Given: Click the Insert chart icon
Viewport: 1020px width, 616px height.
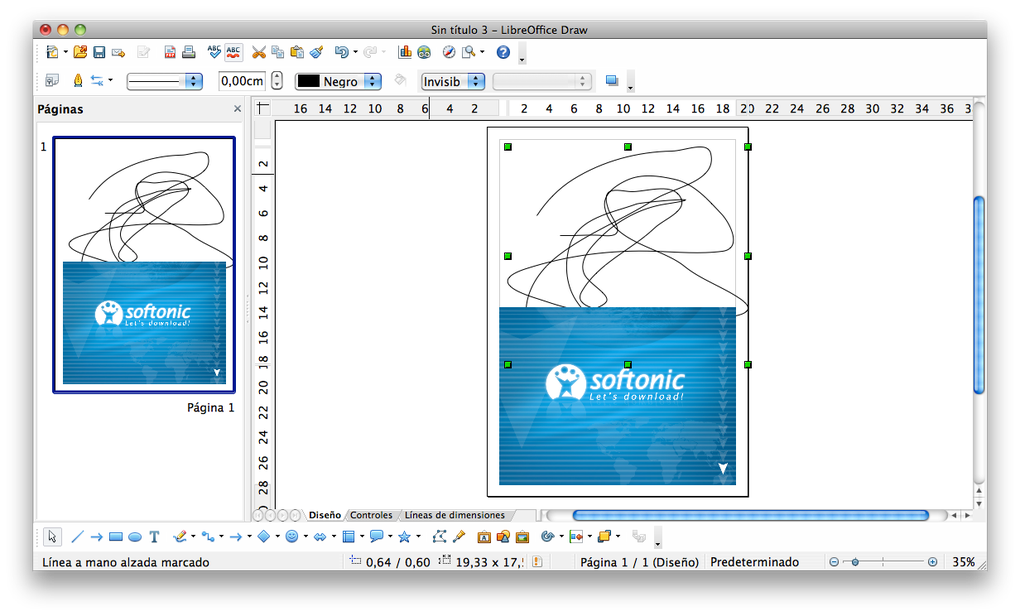Looking at the screenshot, I should click(405, 52).
